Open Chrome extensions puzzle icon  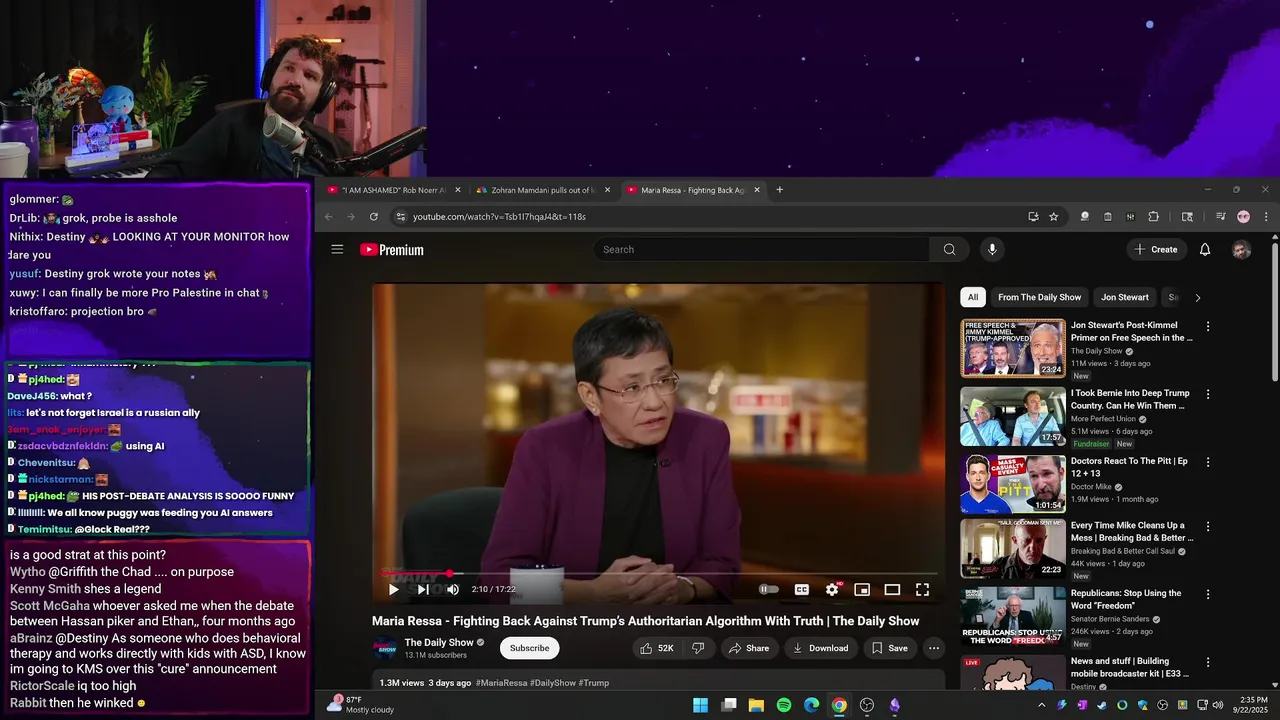coord(1153,216)
